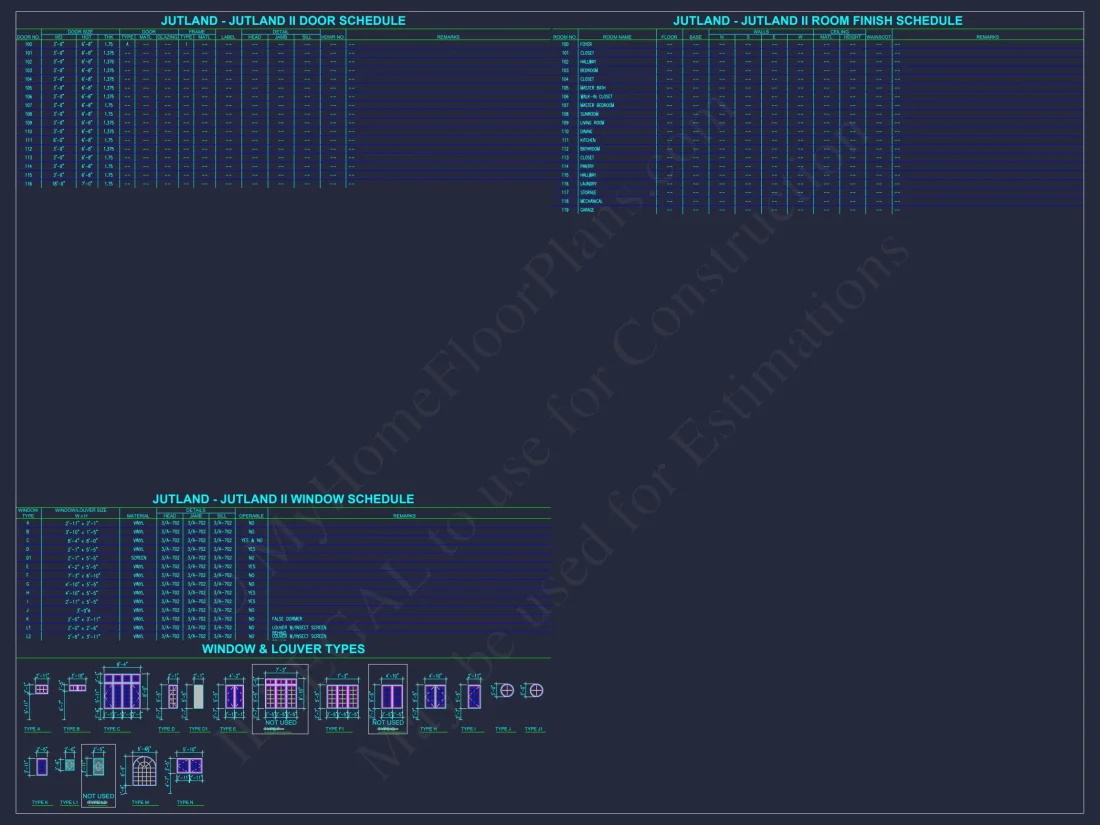Click the Garage row in room finish schedule
This screenshot has height=825, width=1100.
[x=587, y=211]
